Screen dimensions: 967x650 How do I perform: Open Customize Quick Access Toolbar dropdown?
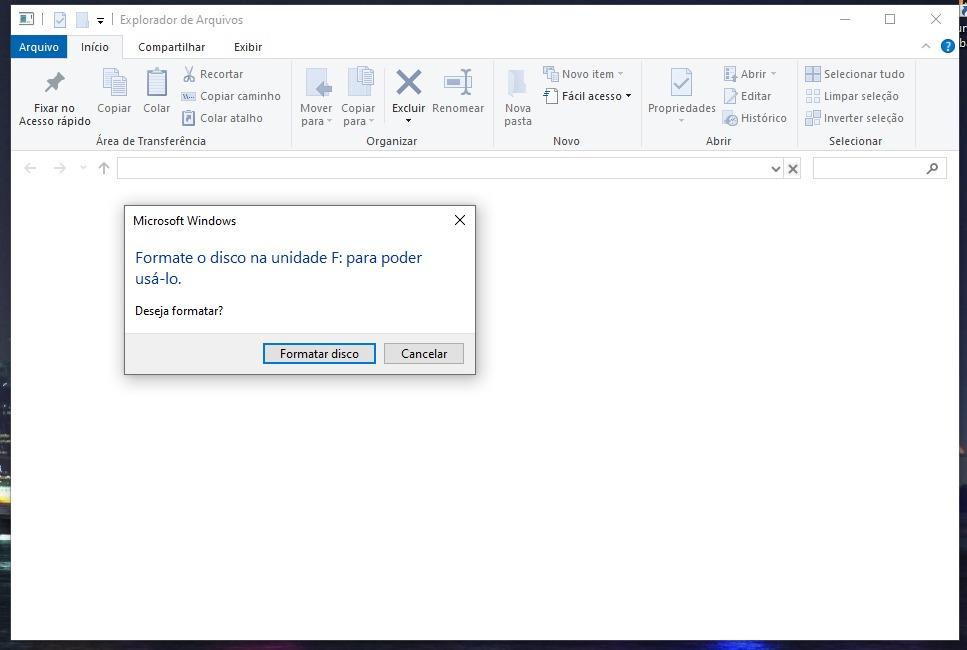click(100, 21)
